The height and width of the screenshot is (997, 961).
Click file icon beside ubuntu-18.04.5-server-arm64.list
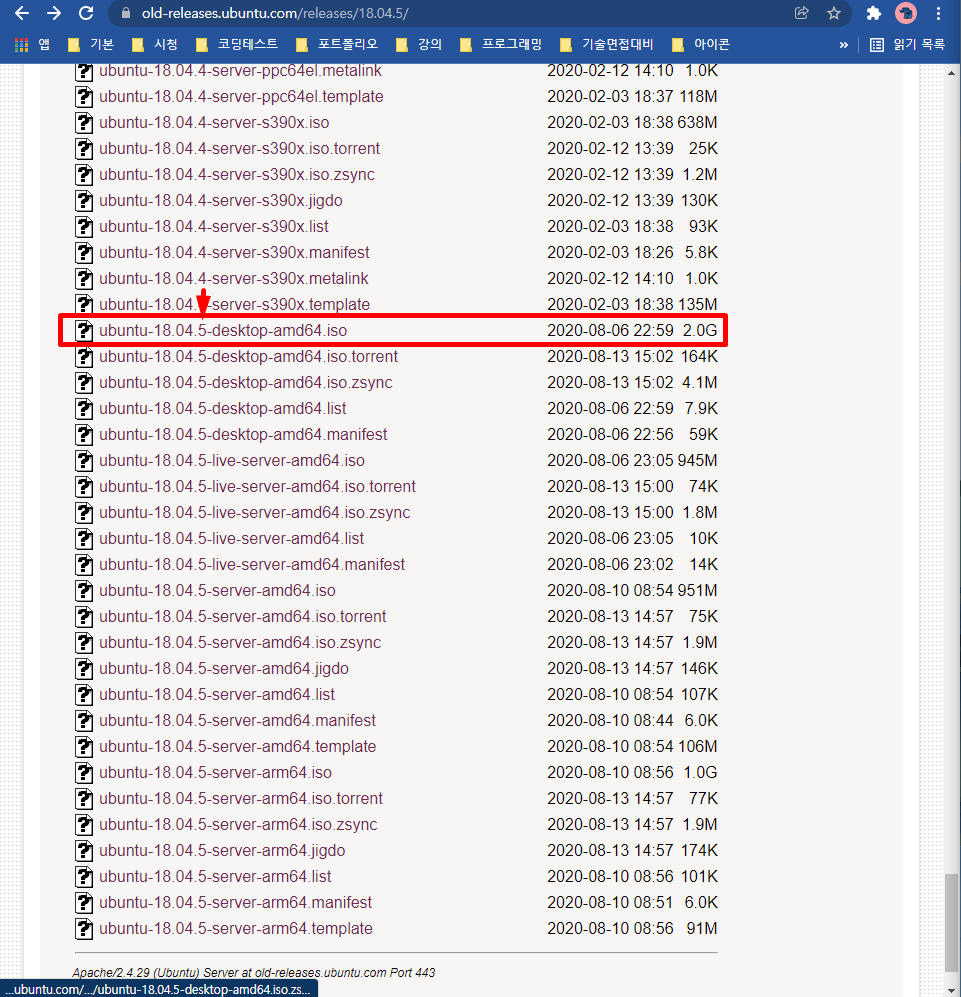click(84, 877)
